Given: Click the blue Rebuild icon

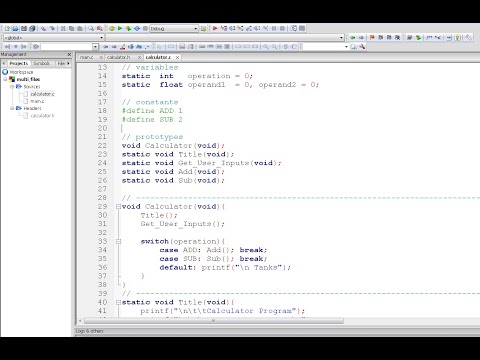Looking at the screenshot, I should pos(137,29).
